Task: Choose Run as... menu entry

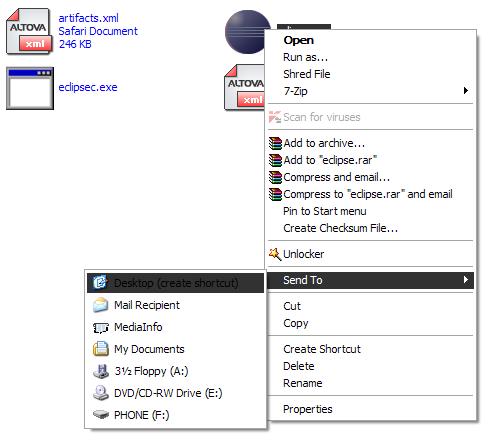Action: point(371,57)
